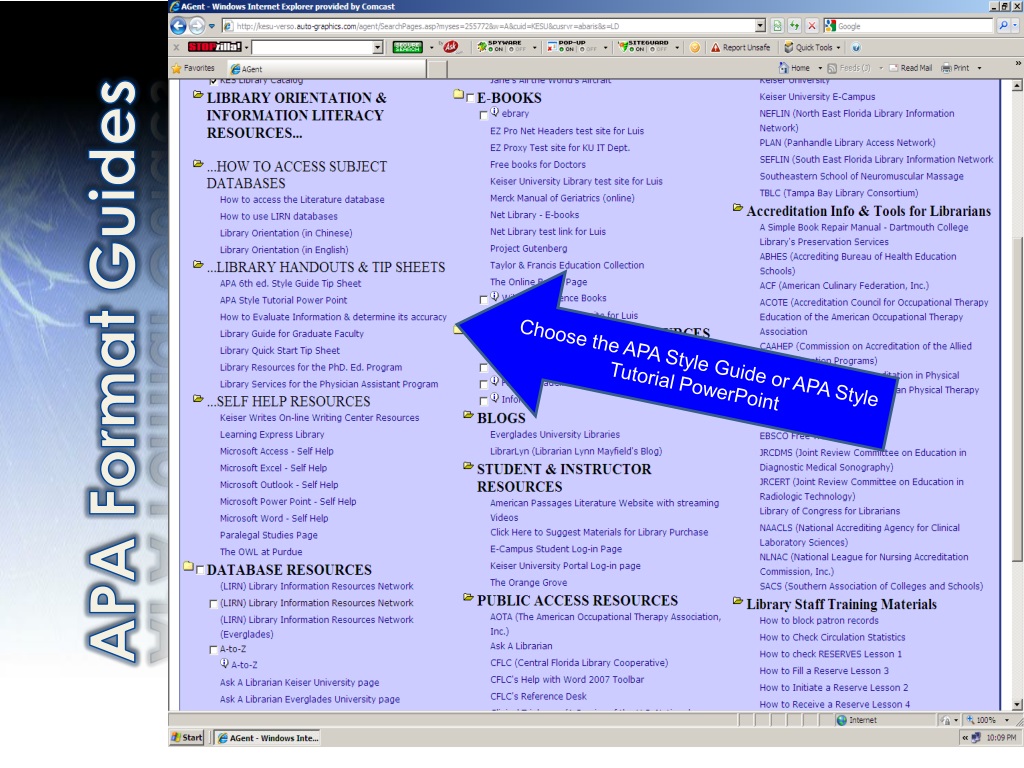This screenshot has height=768, width=1024.
Task: Refresh the page with the green arrows icon
Action: pyautogui.click(x=794, y=26)
